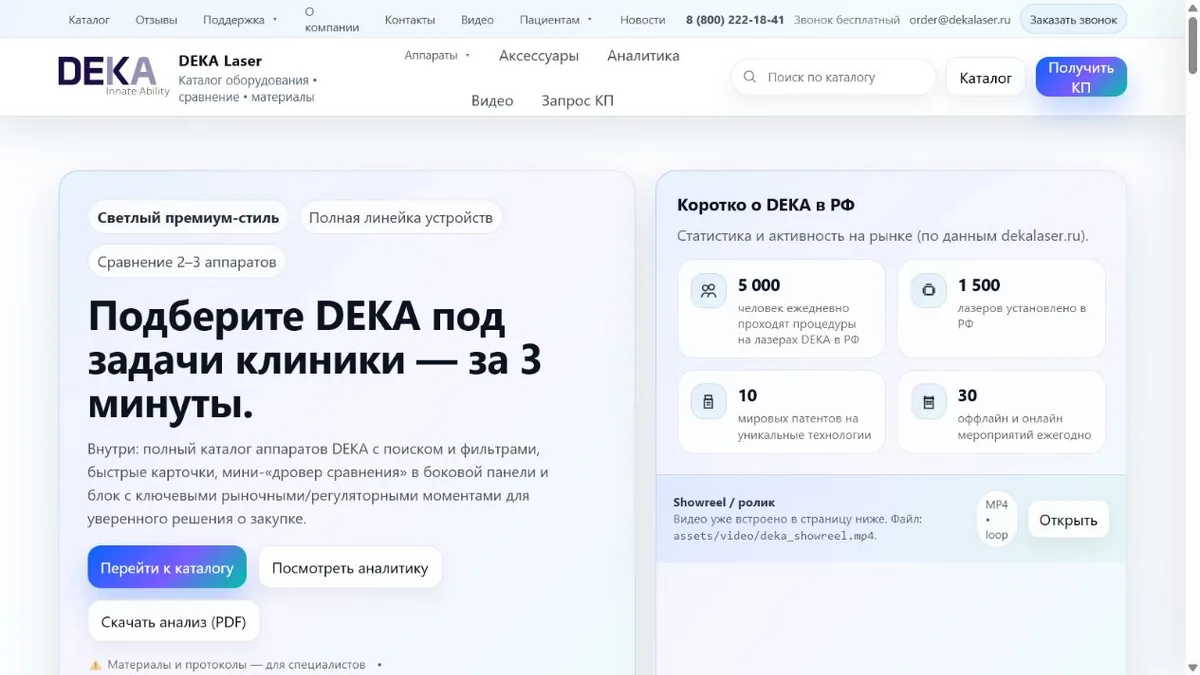Click the Получить КП button

[x=1081, y=77]
